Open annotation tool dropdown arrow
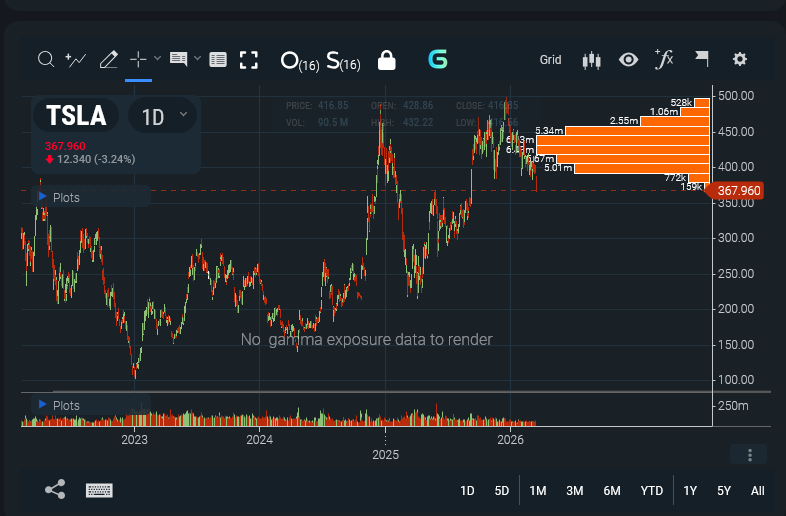Image resolution: width=786 pixels, height=516 pixels. (x=198, y=58)
